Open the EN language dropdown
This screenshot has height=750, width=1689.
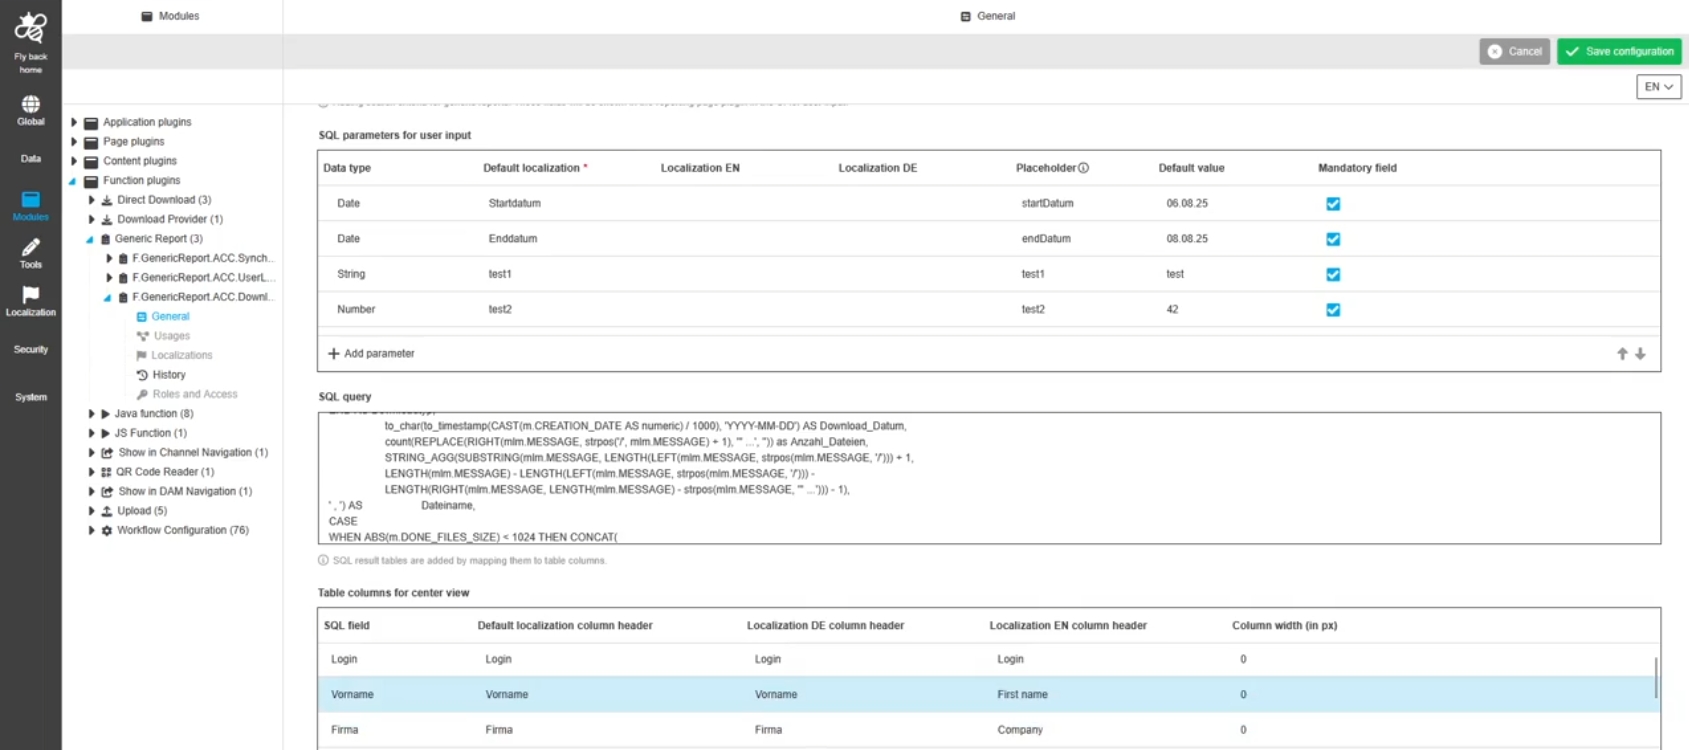pyautogui.click(x=1658, y=87)
